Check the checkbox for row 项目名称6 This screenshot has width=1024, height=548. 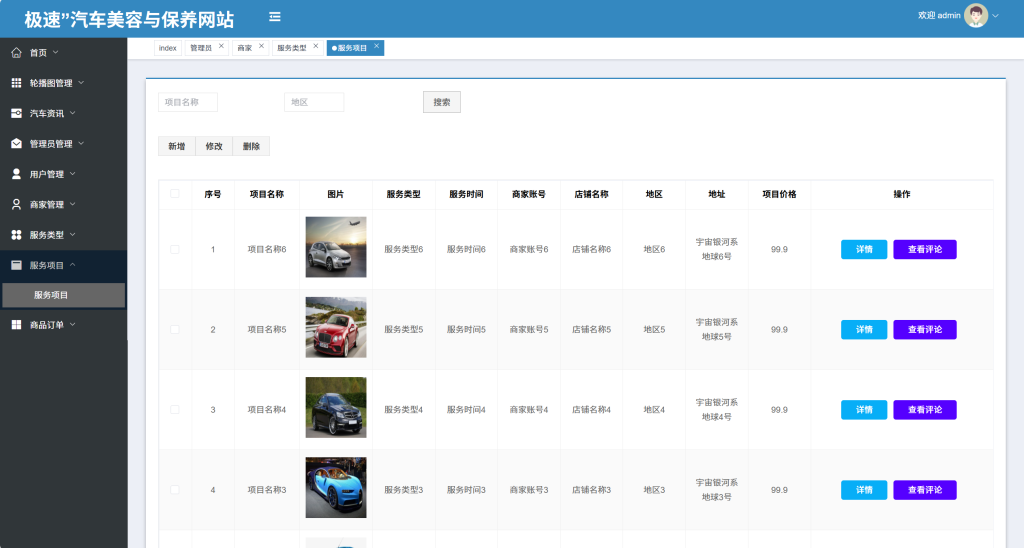pyautogui.click(x=174, y=250)
